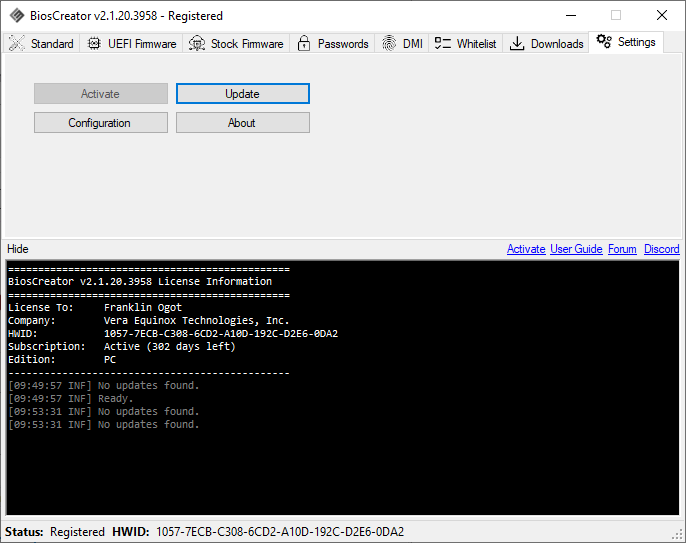
Task: Click the BiosCreator app logo icon
Action: 17,16
